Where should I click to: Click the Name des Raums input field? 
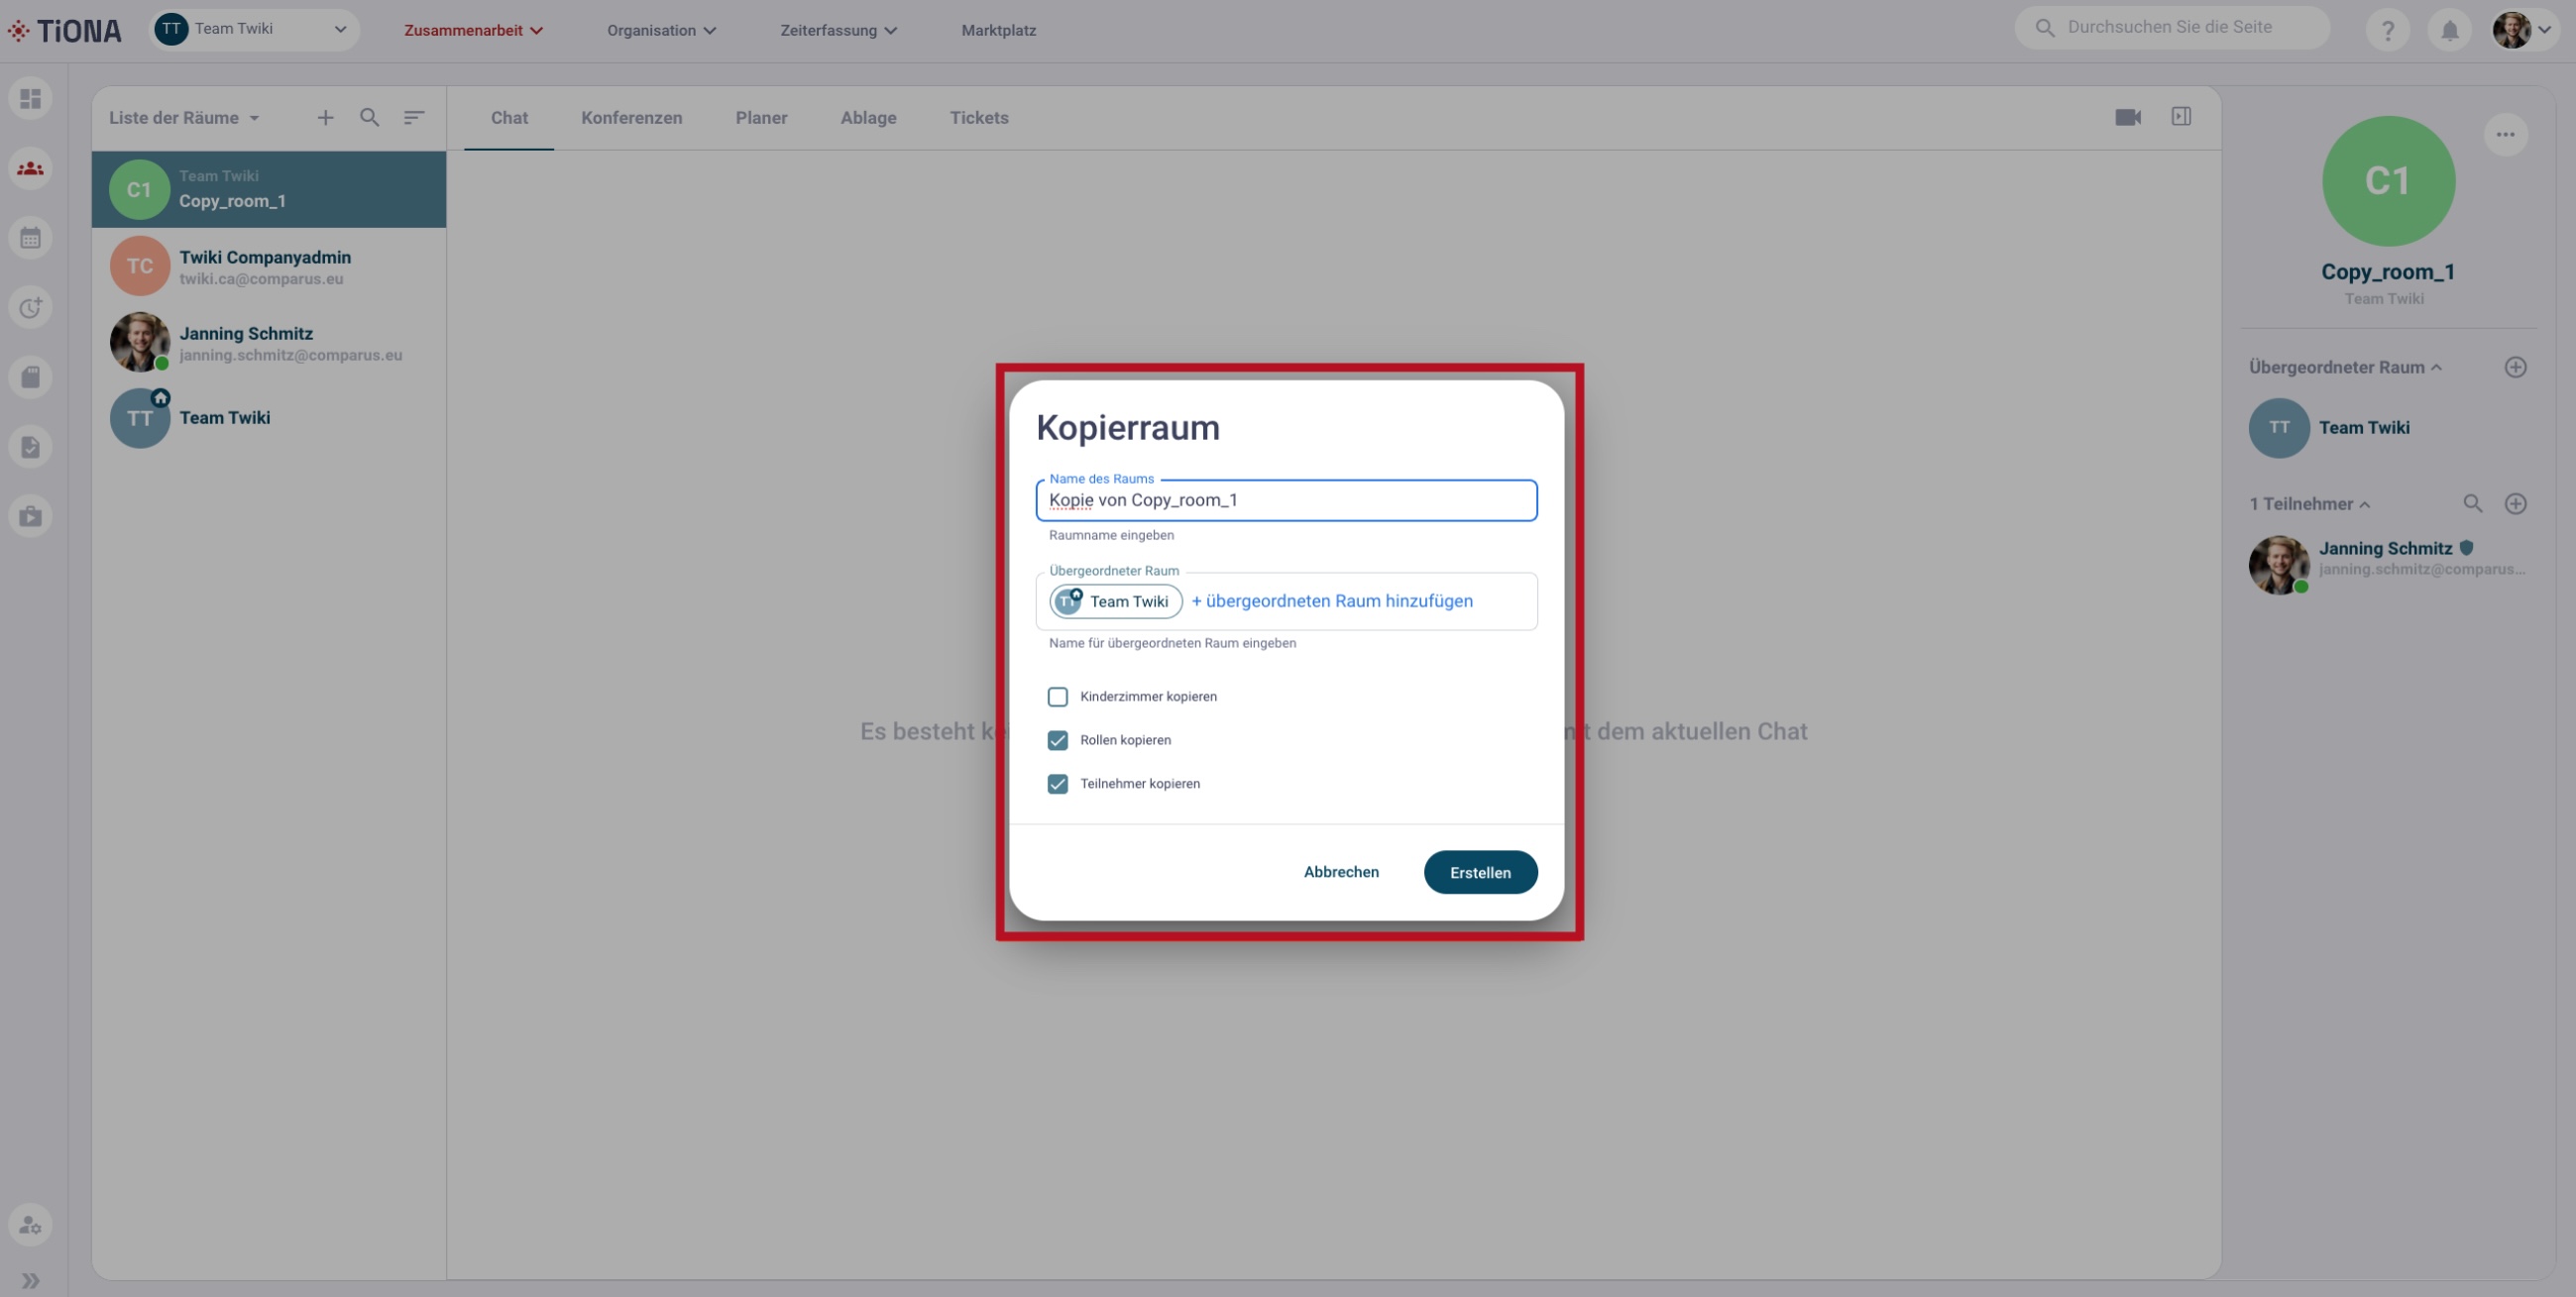point(1287,500)
